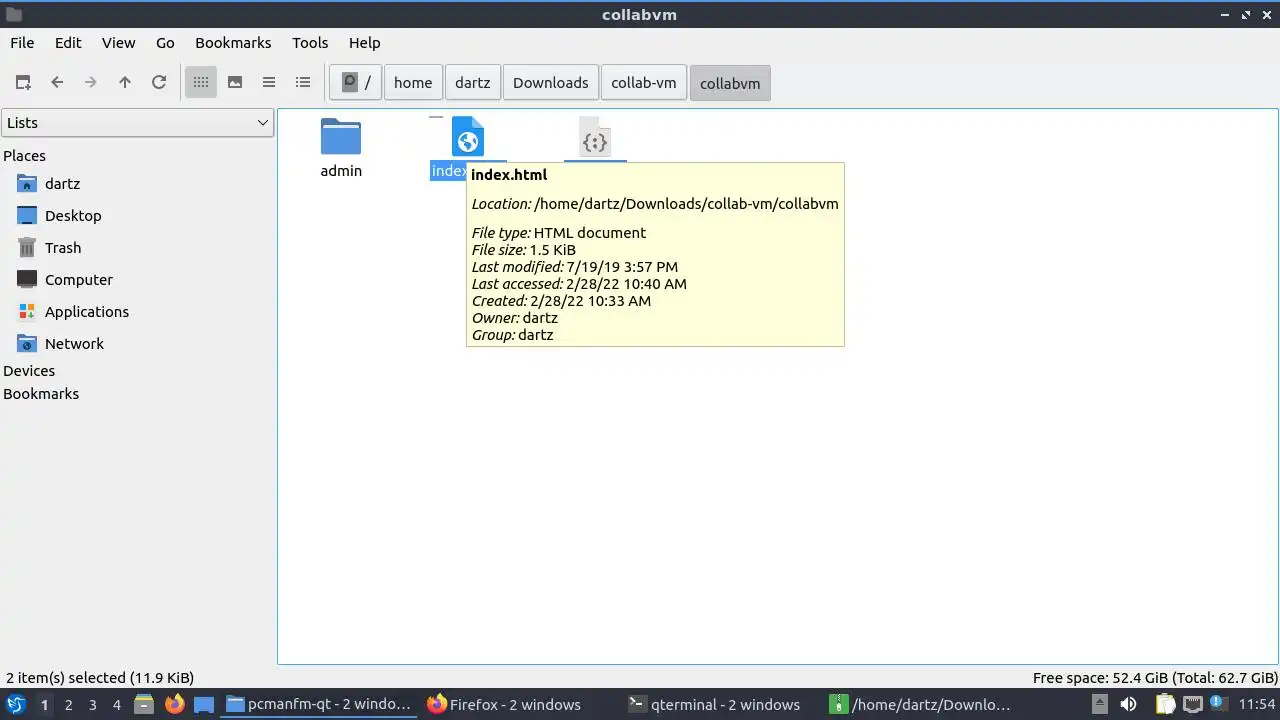Viewport: 1280px width, 720px height.
Task: Open the clipboard manager tray icon
Action: pyautogui.click(x=1163, y=704)
